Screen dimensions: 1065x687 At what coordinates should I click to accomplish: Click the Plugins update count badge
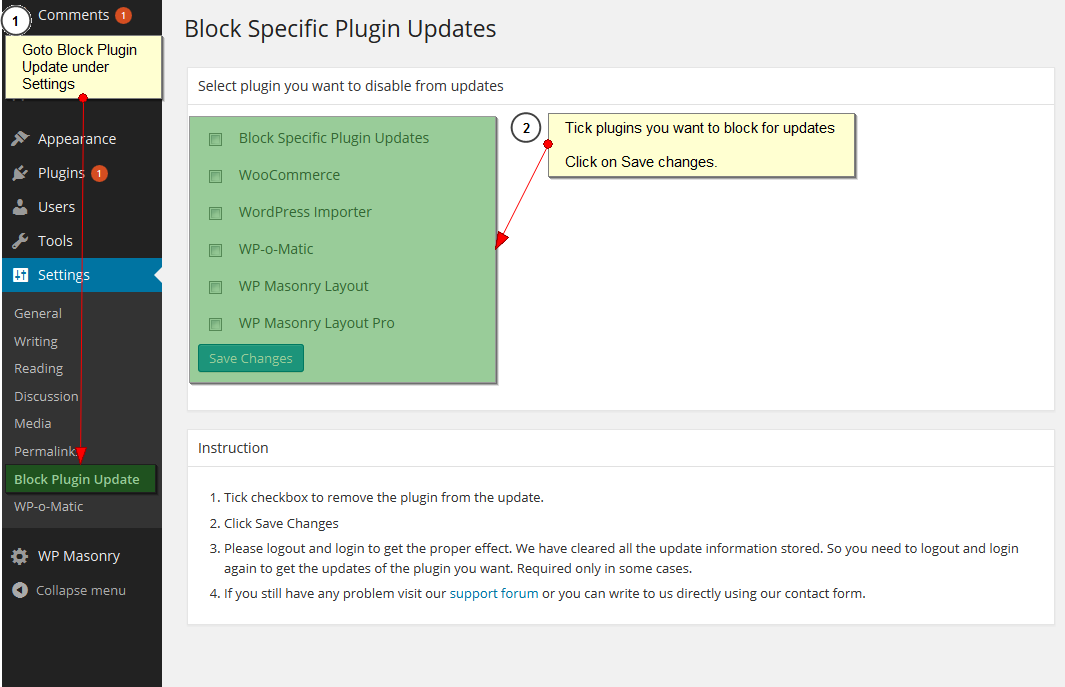pyautogui.click(x=99, y=173)
